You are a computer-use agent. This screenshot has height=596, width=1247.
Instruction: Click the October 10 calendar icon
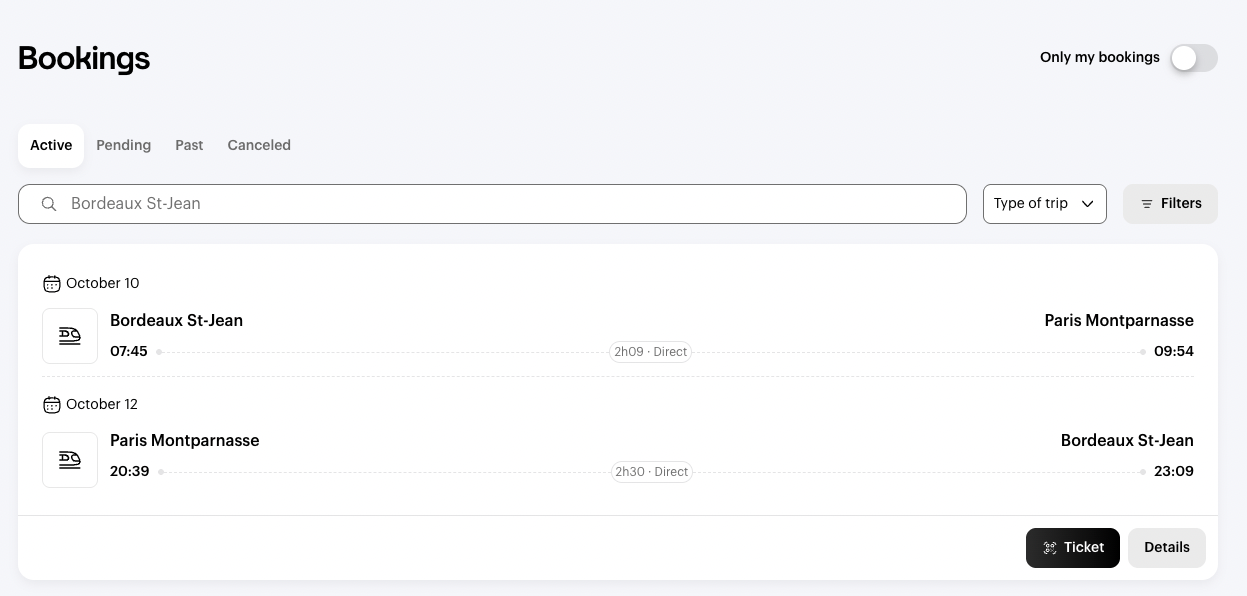click(x=52, y=284)
